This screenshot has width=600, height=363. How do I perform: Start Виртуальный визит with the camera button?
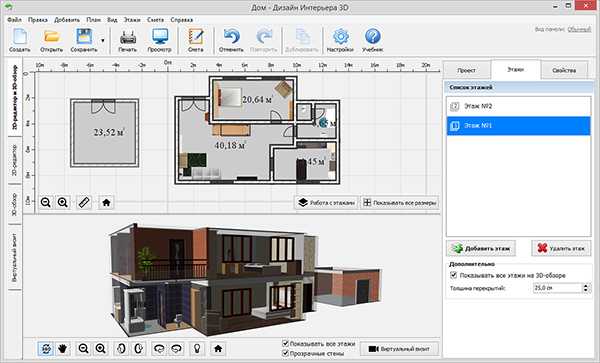tap(399, 349)
